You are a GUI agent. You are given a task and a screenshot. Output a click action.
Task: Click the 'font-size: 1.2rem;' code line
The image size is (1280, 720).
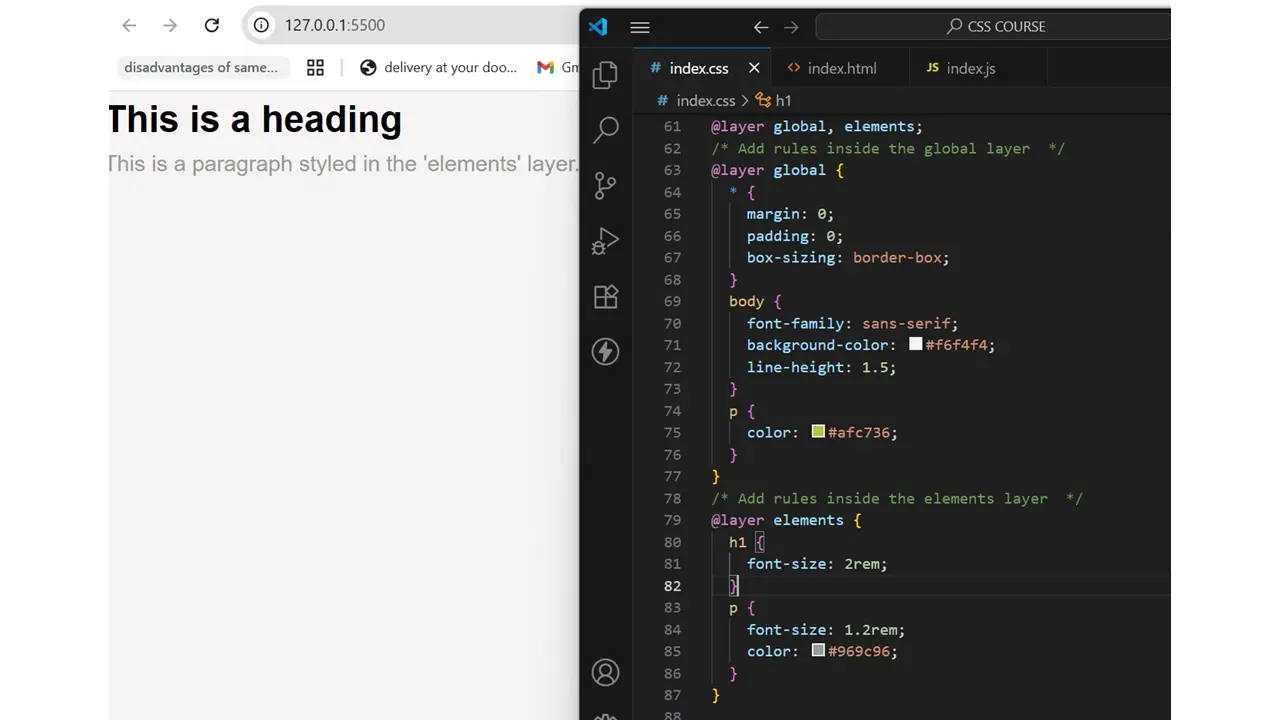pos(826,629)
